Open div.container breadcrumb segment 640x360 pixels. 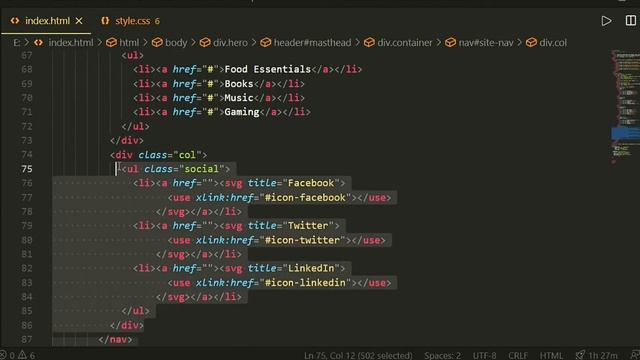pyautogui.click(x=404, y=42)
